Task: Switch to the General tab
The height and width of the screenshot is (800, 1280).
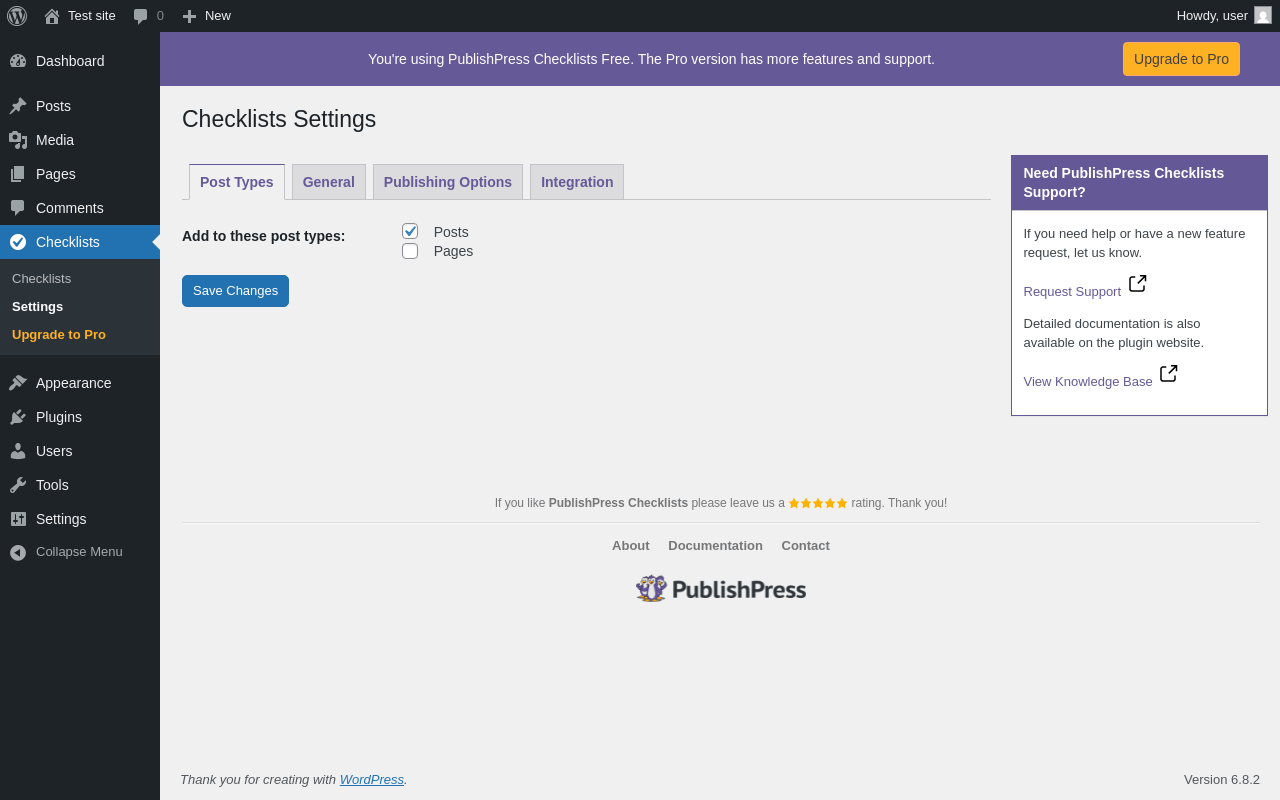Action: [x=329, y=182]
